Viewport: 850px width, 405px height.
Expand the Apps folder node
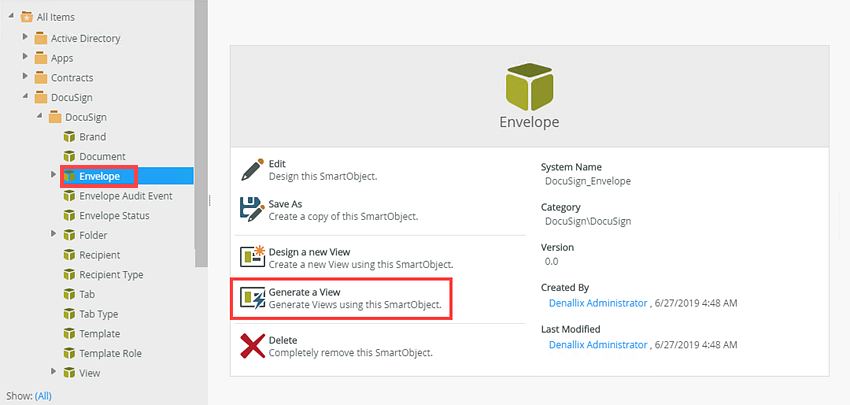pyautogui.click(x=26, y=58)
